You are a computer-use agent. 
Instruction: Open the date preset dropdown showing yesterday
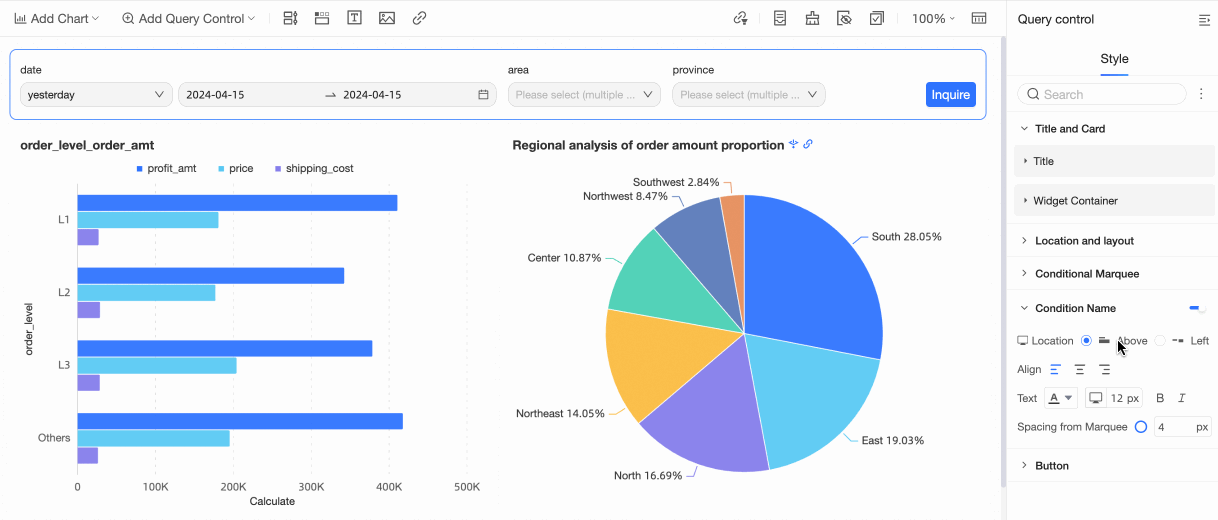[x=96, y=95]
